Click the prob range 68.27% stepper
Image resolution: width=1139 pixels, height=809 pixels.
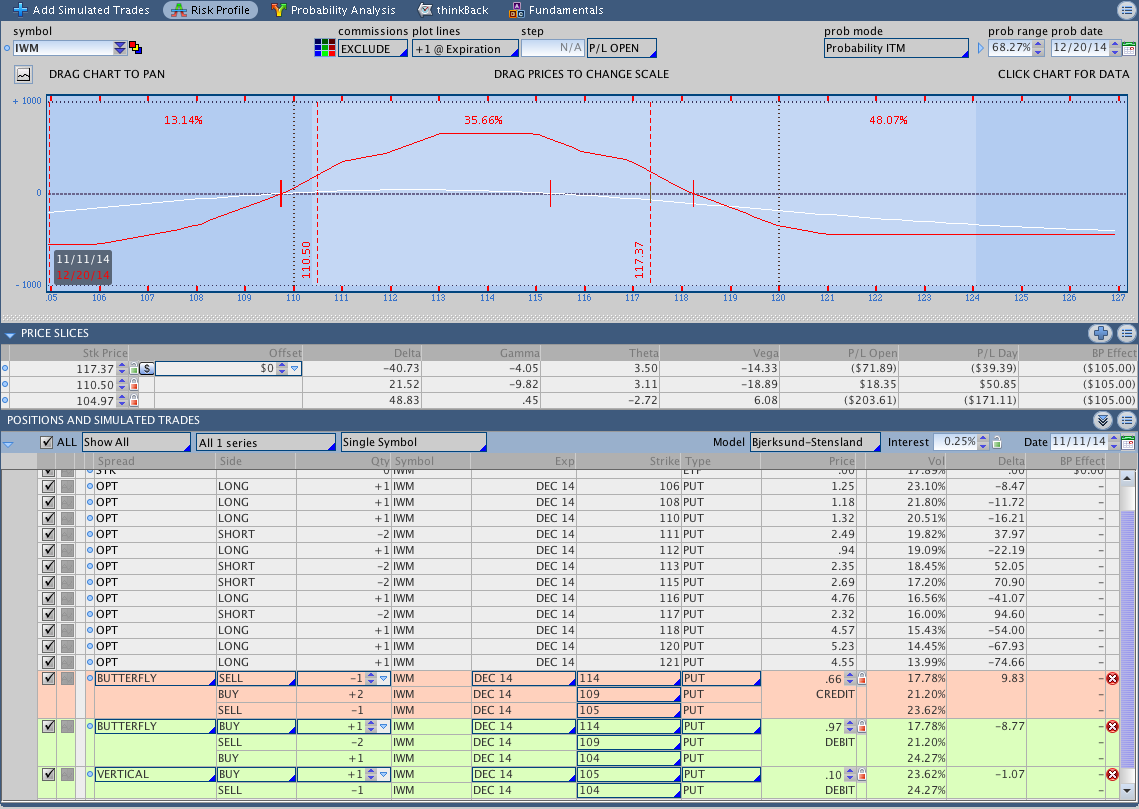1039,48
